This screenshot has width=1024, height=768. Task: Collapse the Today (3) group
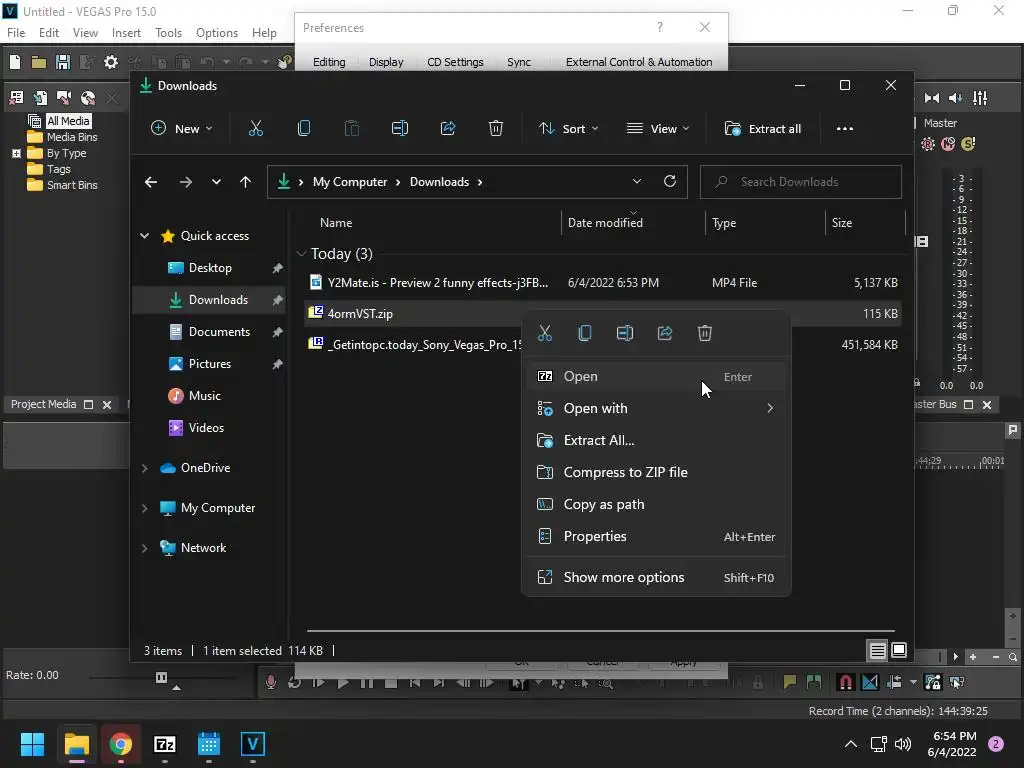click(301, 253)
